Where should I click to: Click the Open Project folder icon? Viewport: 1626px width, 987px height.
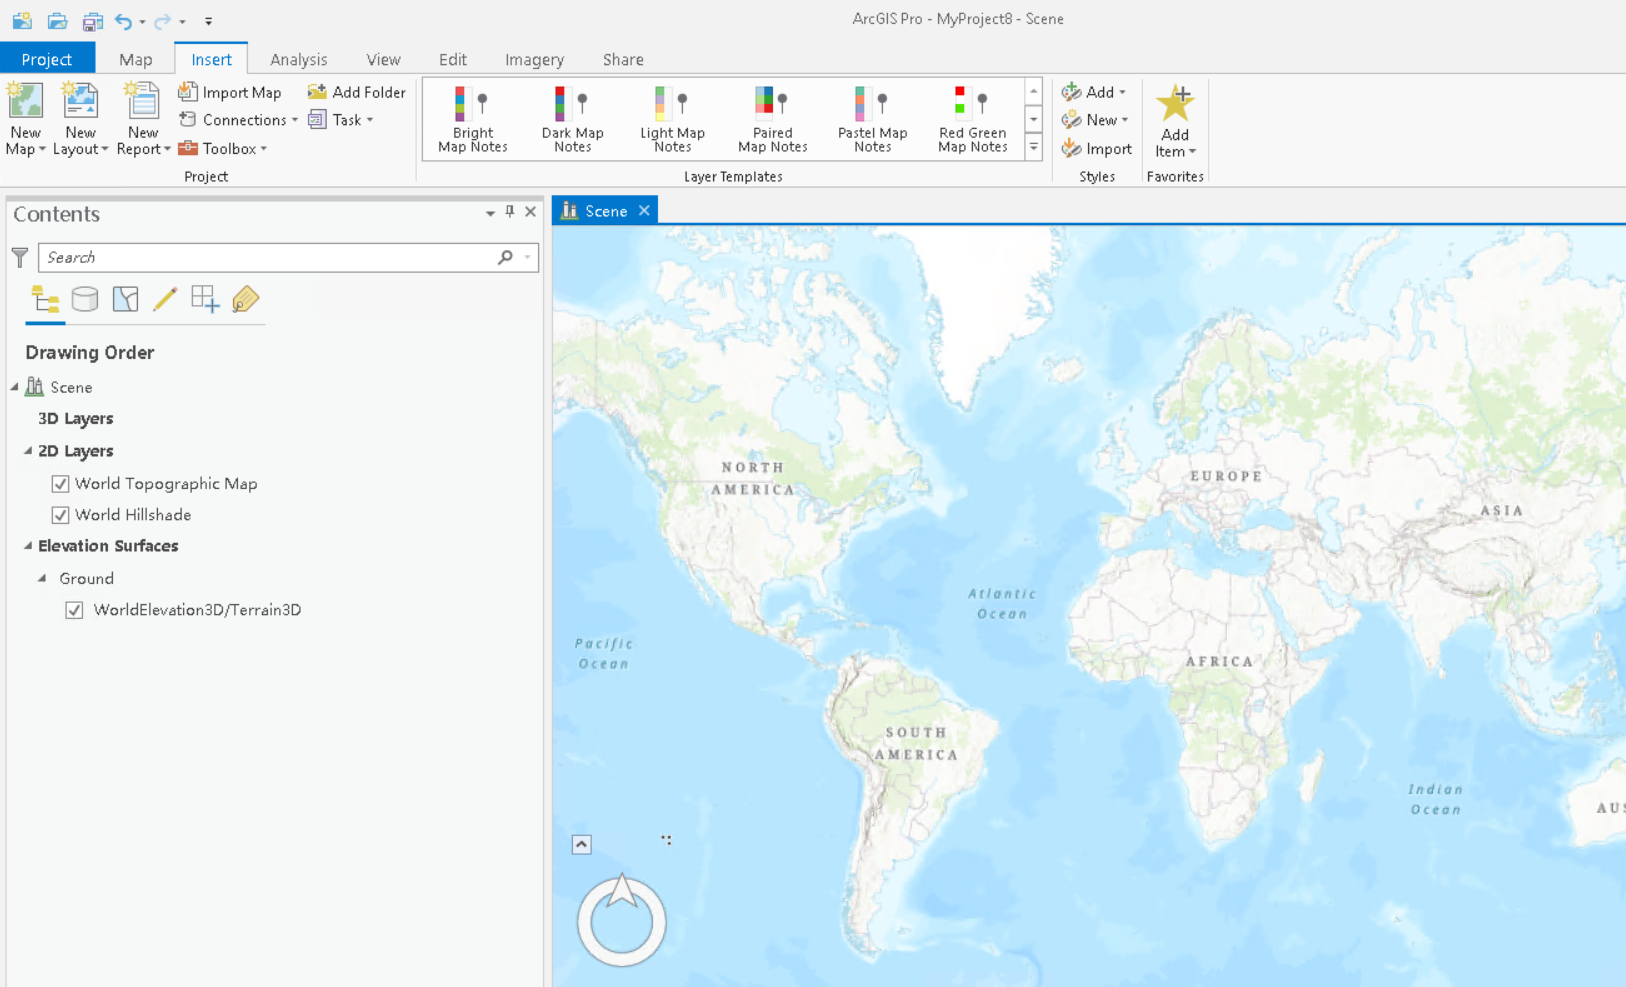(57, 20)
